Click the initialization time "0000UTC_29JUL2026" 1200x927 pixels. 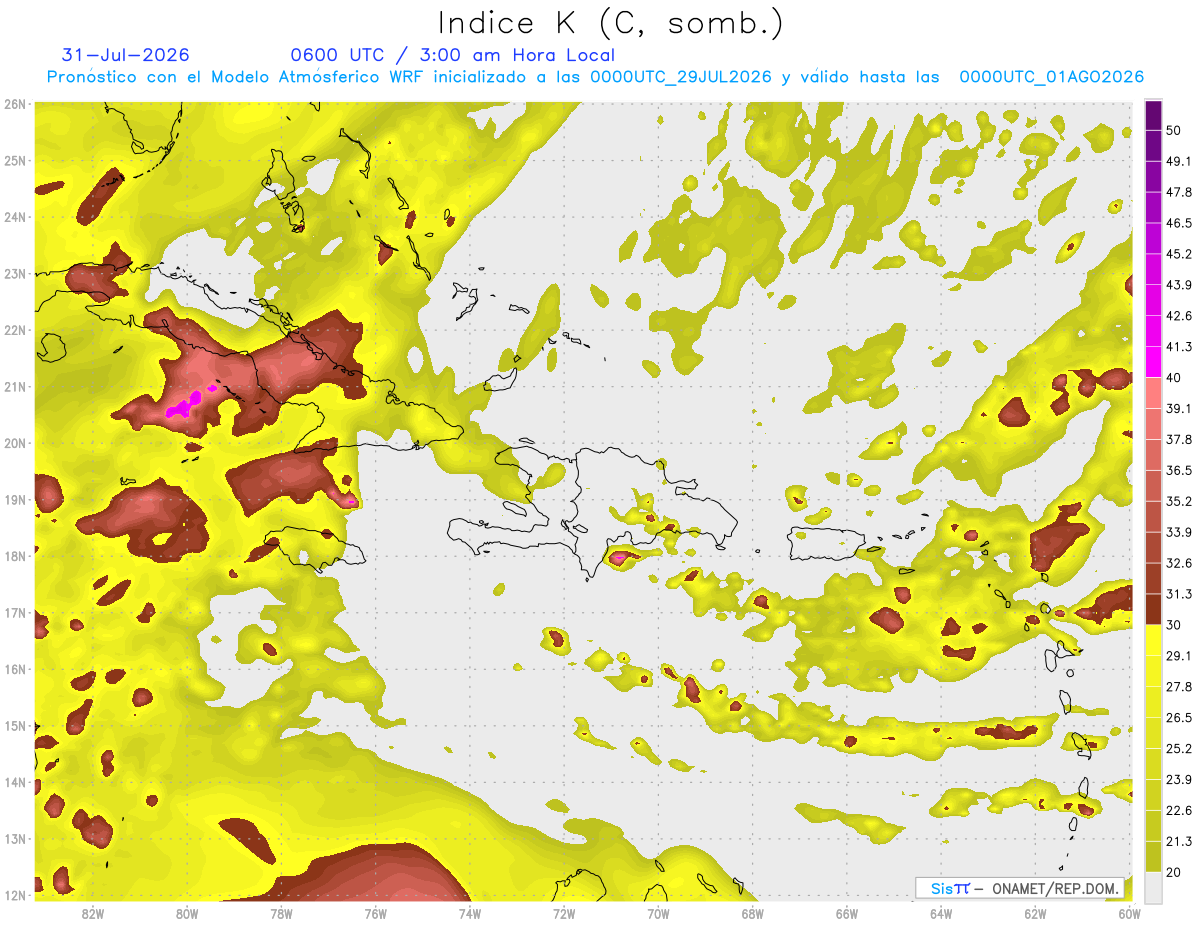pos(681,77)
